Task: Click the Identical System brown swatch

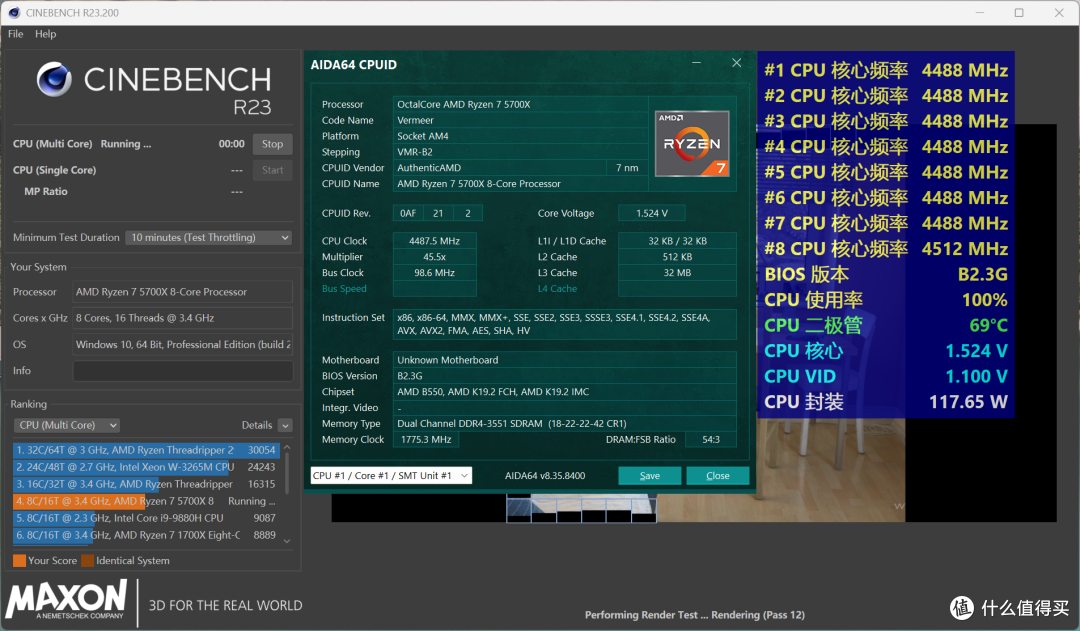Action: [87, 561]
